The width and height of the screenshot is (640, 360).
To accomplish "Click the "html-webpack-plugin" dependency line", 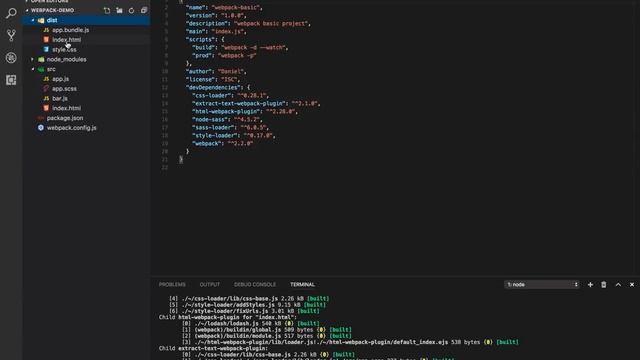I will click(x=245, y=111).
